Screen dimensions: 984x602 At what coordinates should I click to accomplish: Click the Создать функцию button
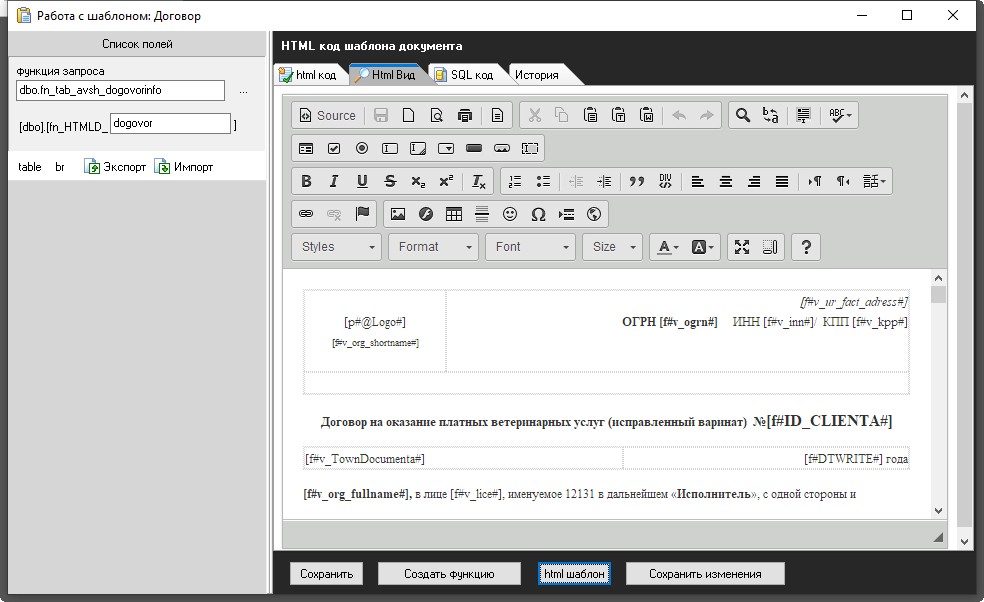click(x=449, y=574)
